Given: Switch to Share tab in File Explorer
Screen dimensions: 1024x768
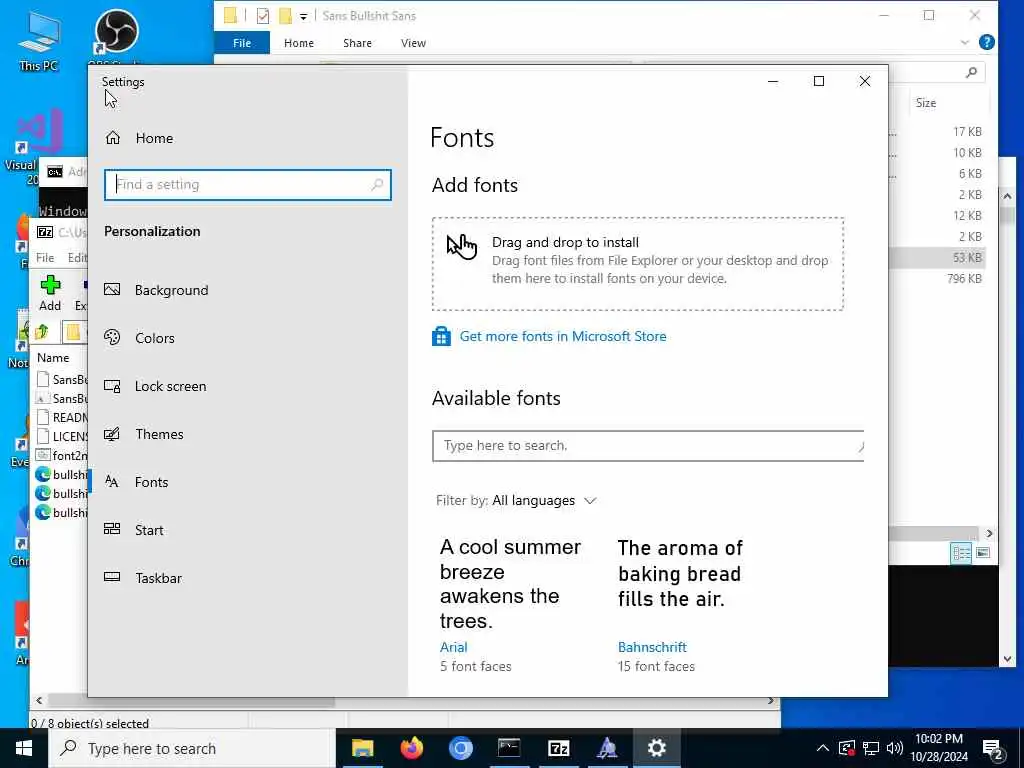Looking at the screenshot, I should click(x=357, y=43).
